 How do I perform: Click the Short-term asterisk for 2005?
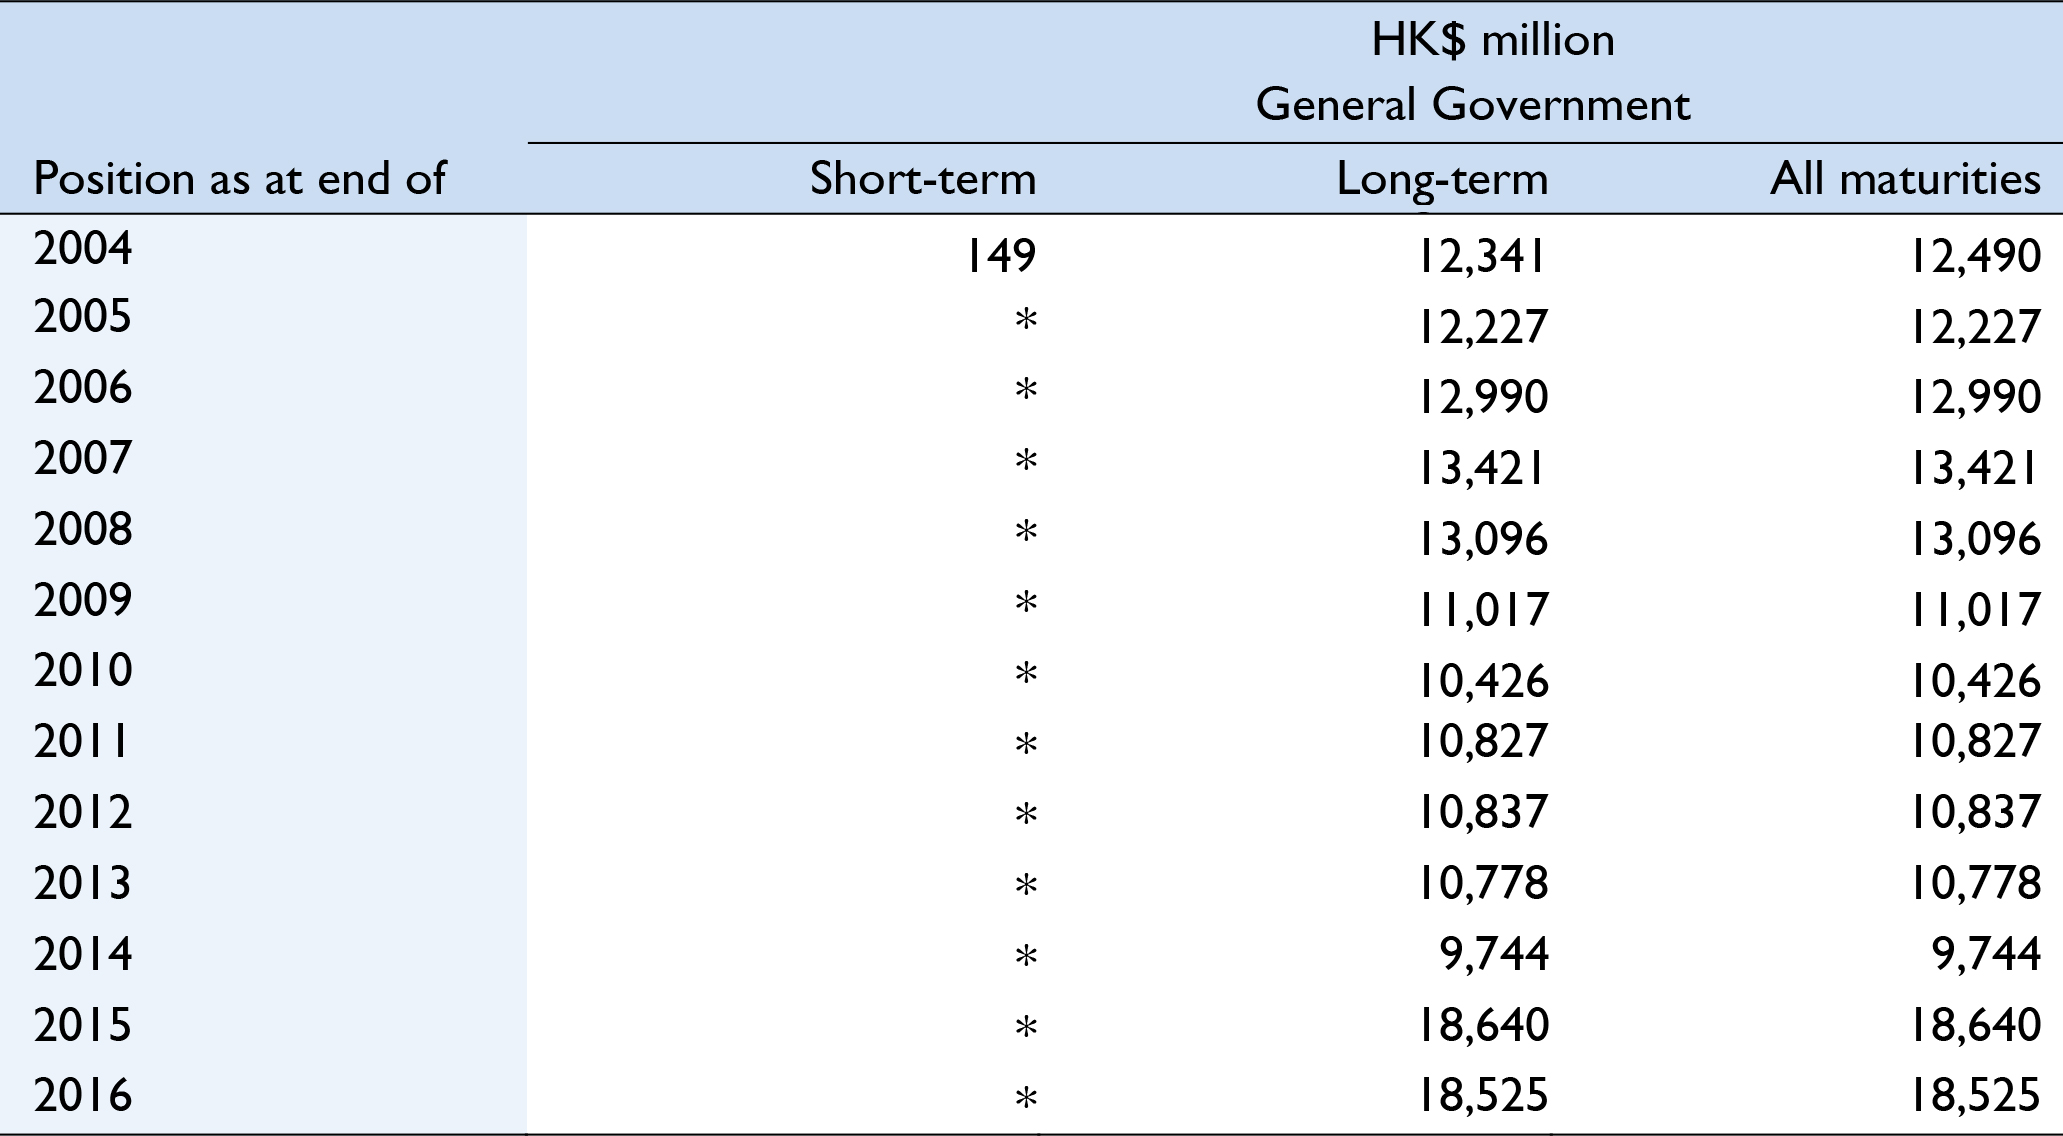(1025, 321)
